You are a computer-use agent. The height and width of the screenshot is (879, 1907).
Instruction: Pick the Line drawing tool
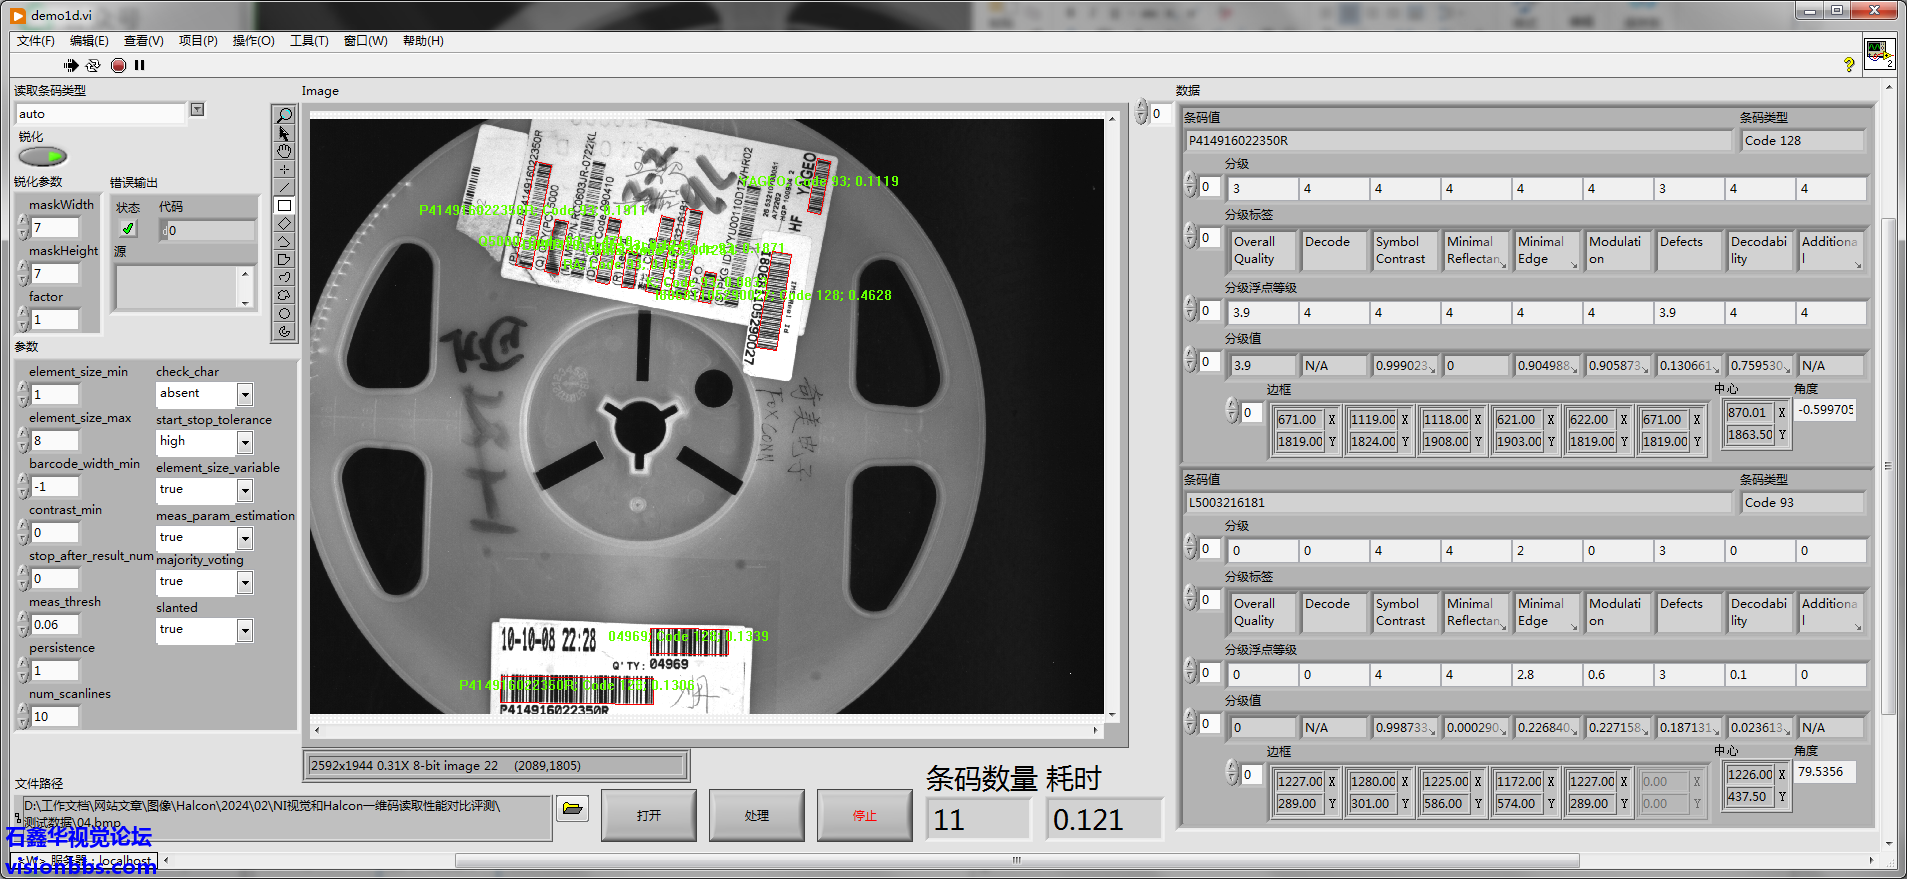(284, 188)
